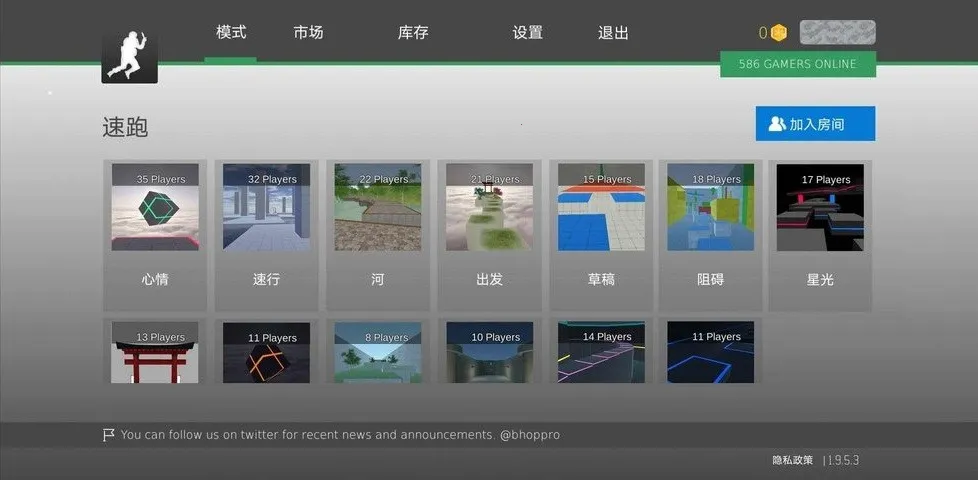Image resolution: width=978 pixels, height=480 pixels.
Task: Click the 21 Players count label
Action: tap(495, 180)
